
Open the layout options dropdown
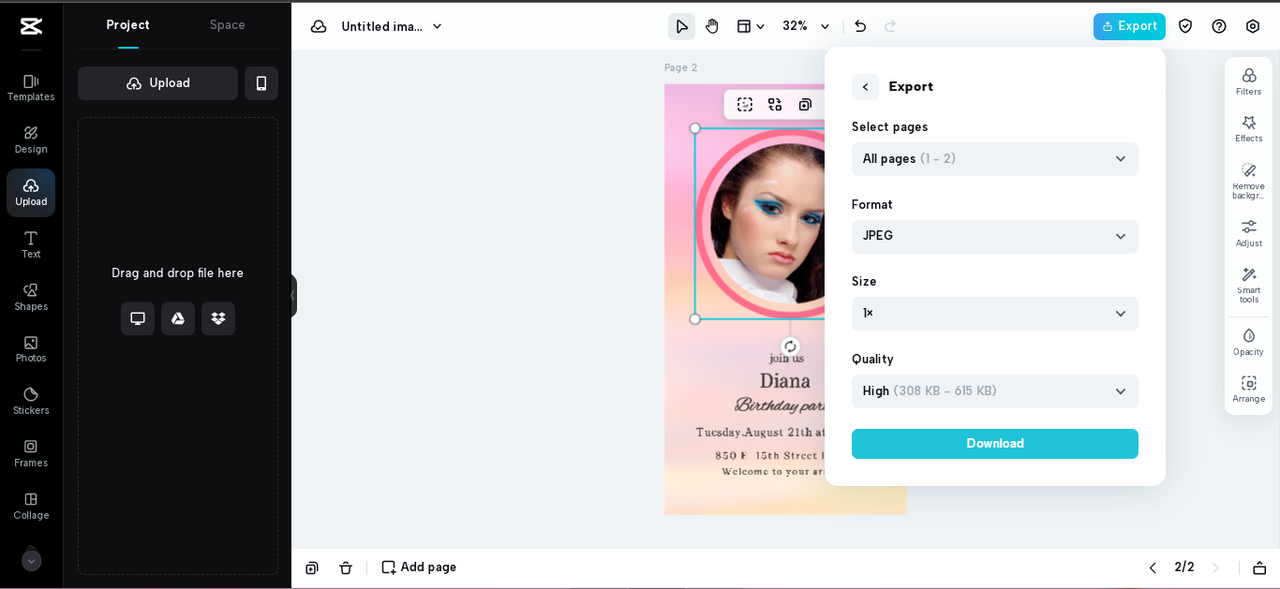(x=750, y=26)
